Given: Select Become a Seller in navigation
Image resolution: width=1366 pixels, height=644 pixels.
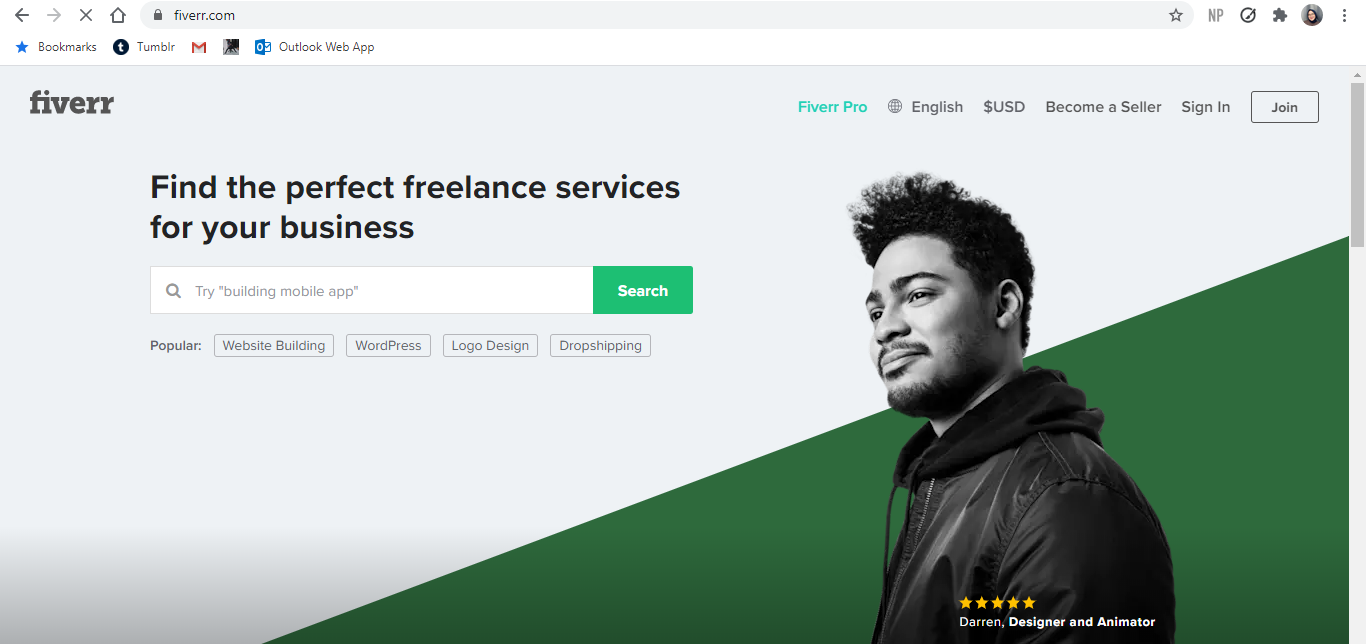Looking at the screenshot, I should pyautogui.click(x=1103, y=107).
